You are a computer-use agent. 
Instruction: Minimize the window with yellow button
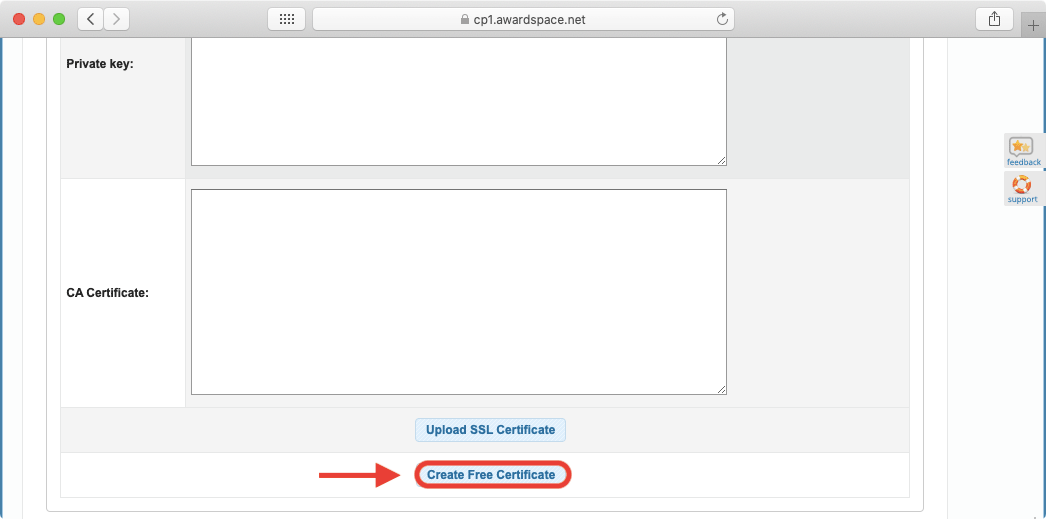coord(39,19)
